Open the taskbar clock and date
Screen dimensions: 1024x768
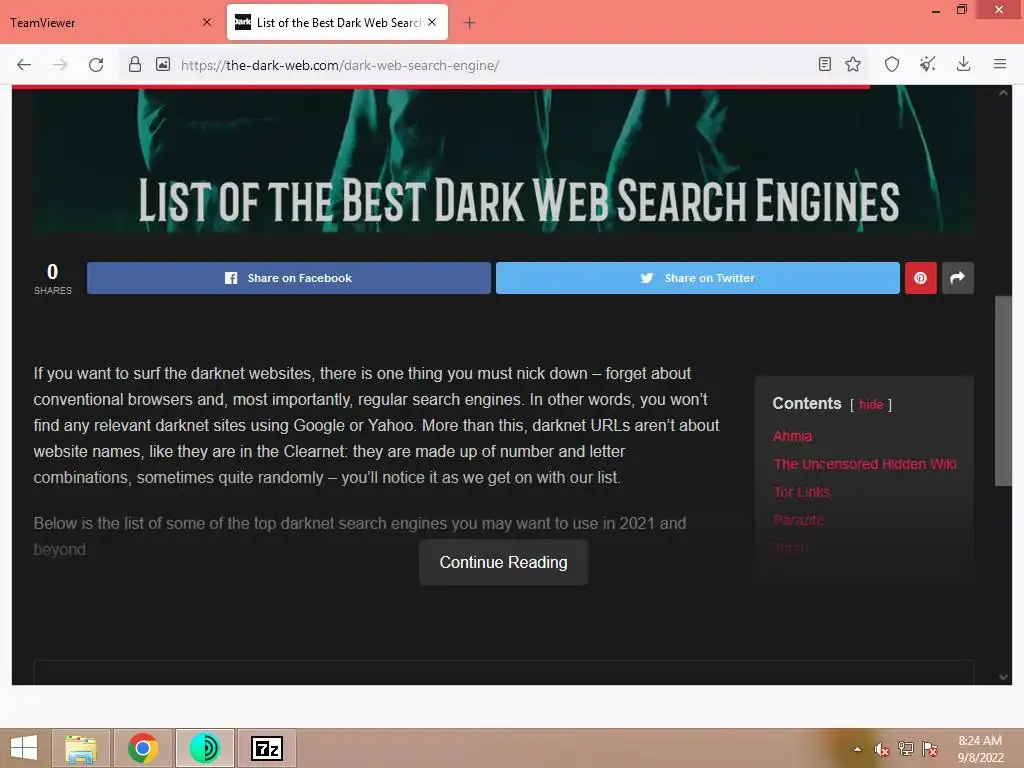[x=980, y=749]
